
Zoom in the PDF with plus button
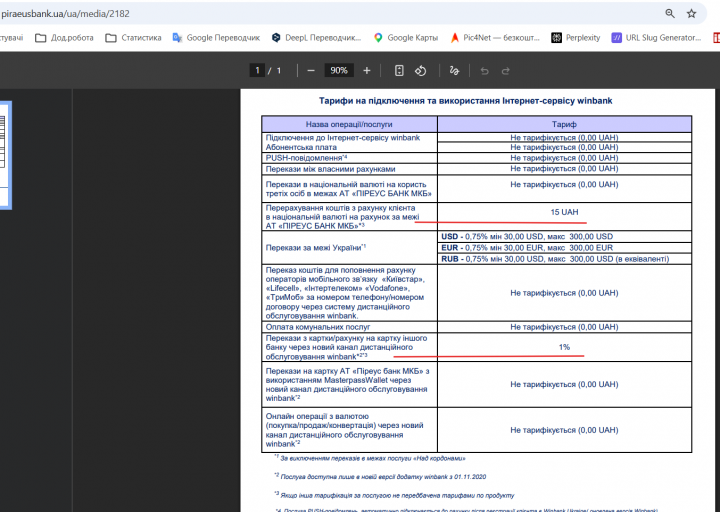(x=366, y=71)
